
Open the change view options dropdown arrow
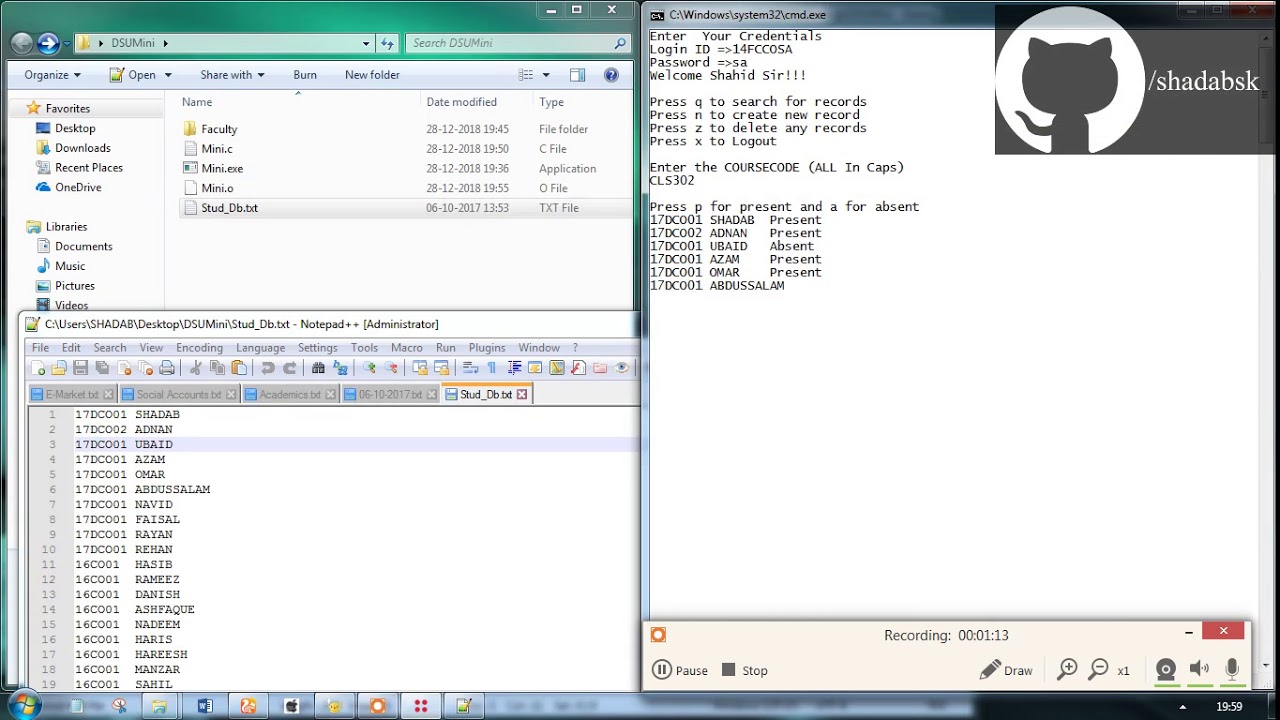tap(546, 75)
